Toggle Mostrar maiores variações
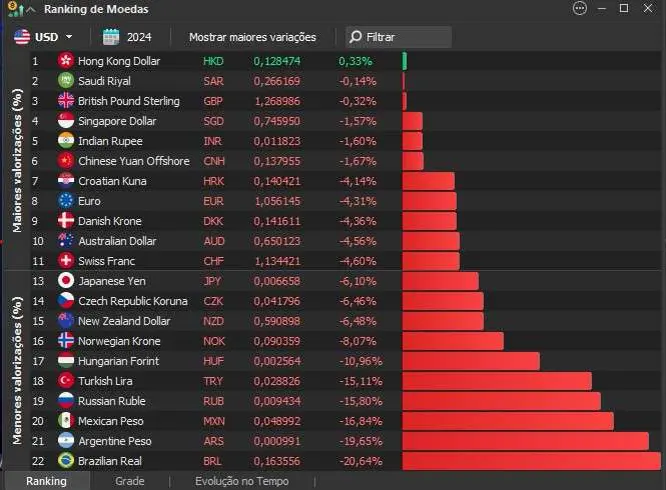 pos(252,37)
